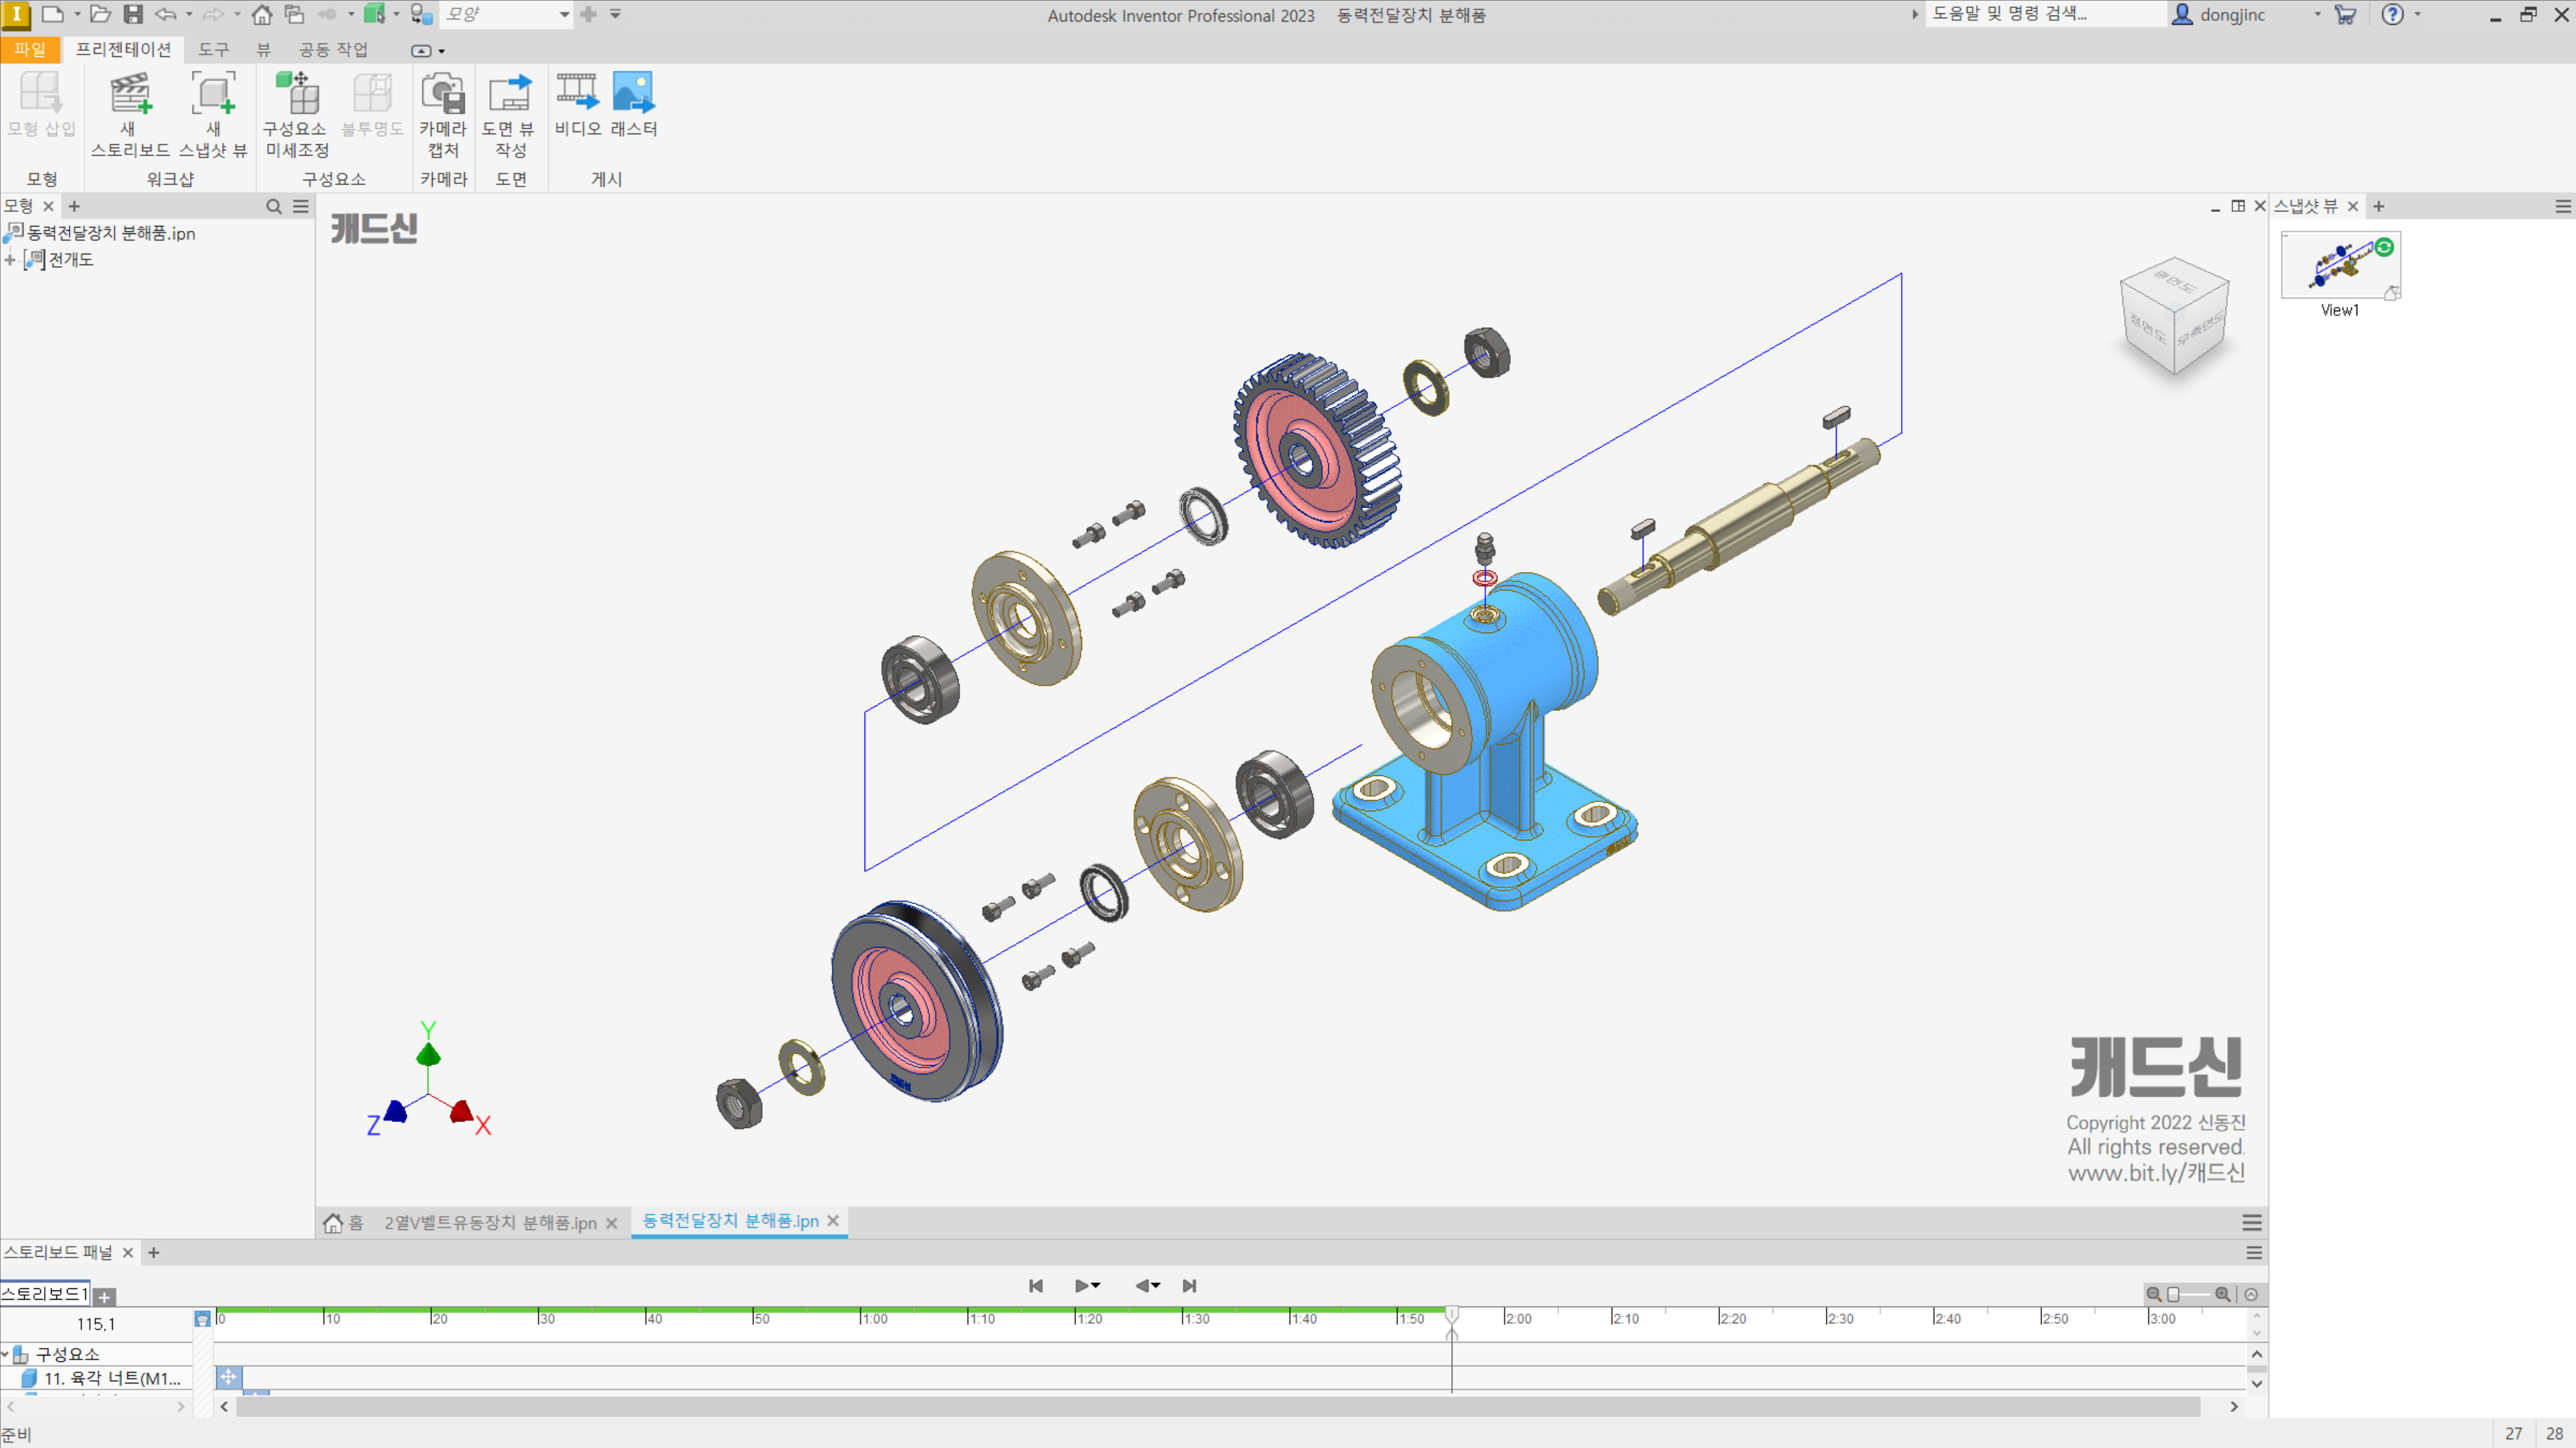The width and height of the screenshot is (2576, 1448).
Task: Jump to storyboard start with skip-back button
Action: pos(1035,1286)
